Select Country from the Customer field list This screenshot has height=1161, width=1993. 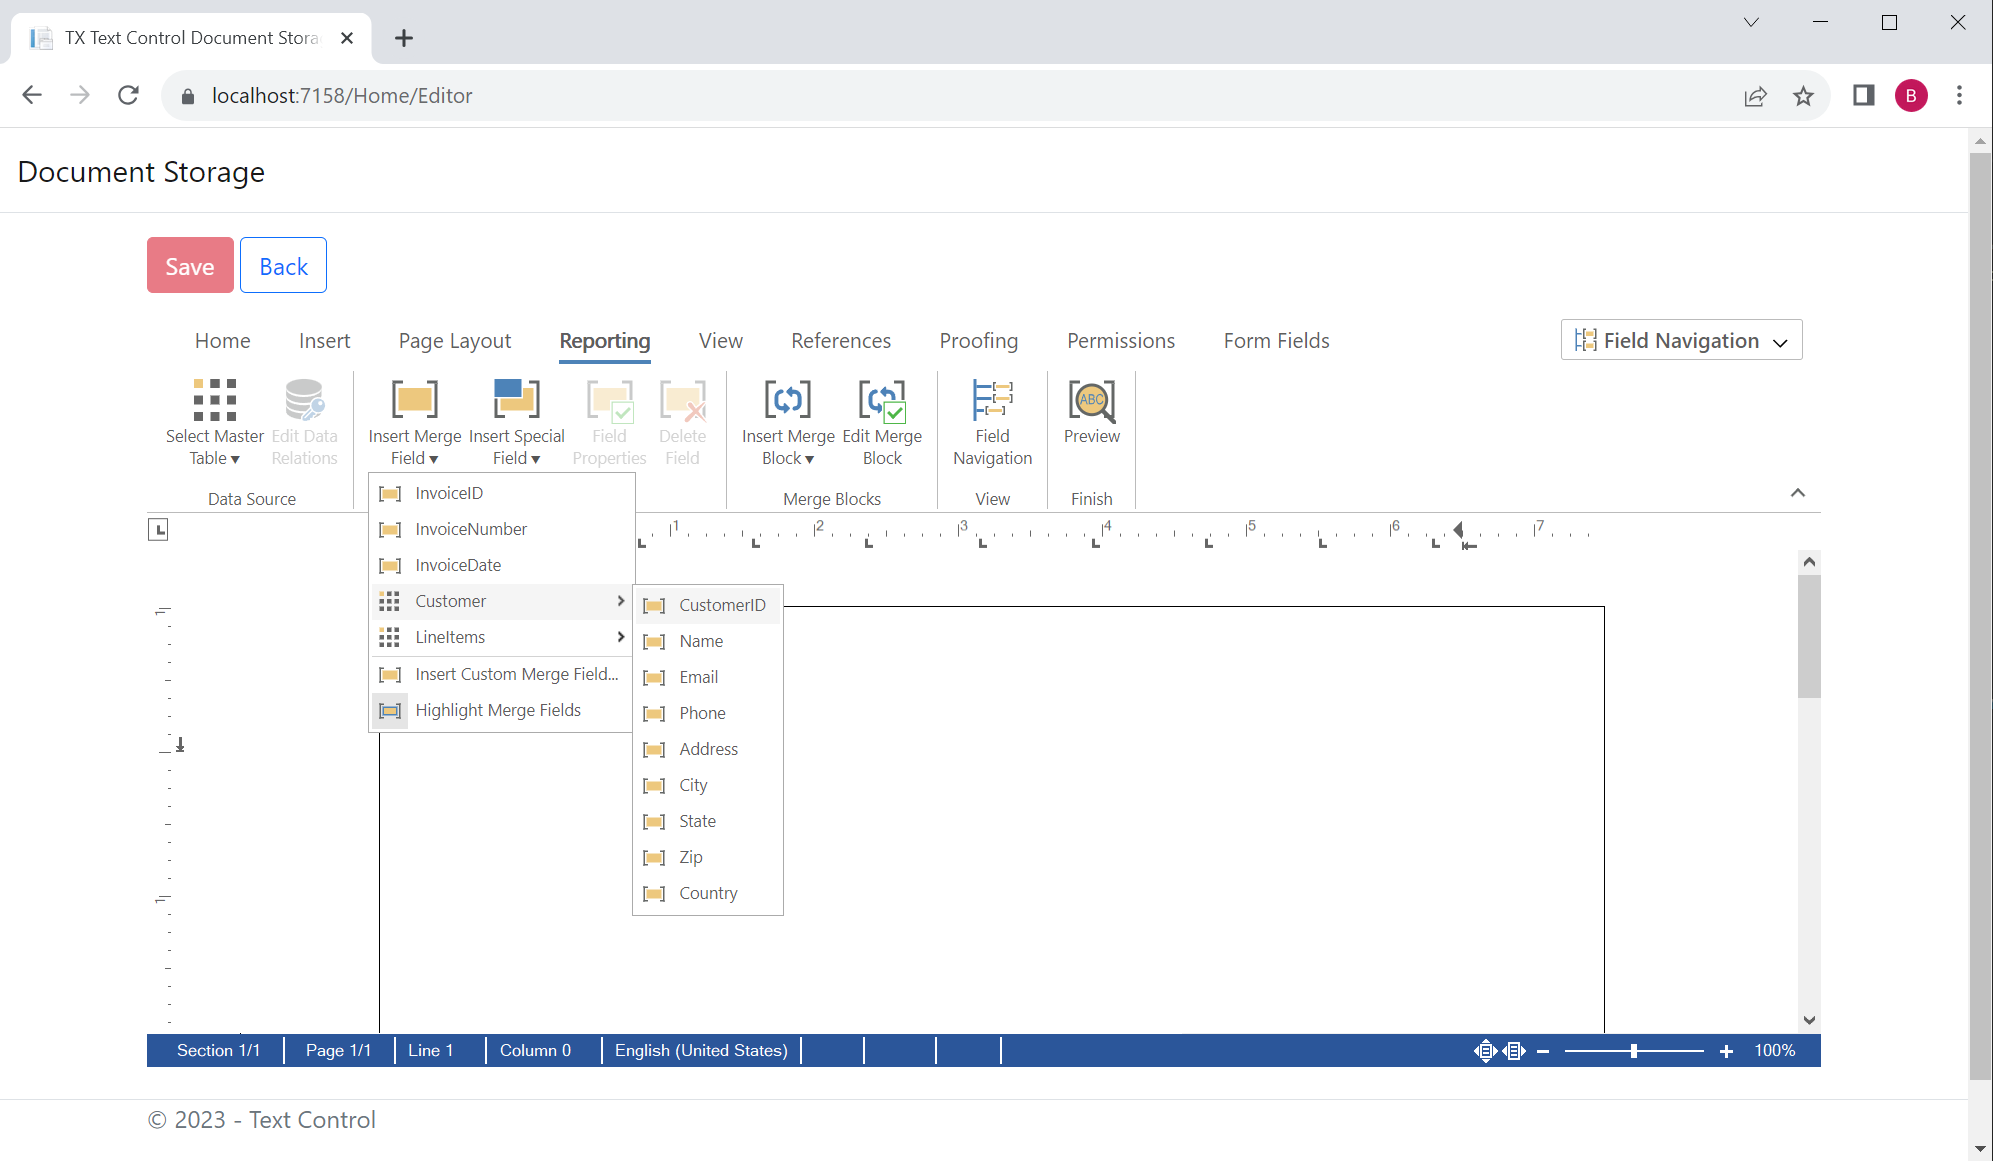tap(708, 892)
